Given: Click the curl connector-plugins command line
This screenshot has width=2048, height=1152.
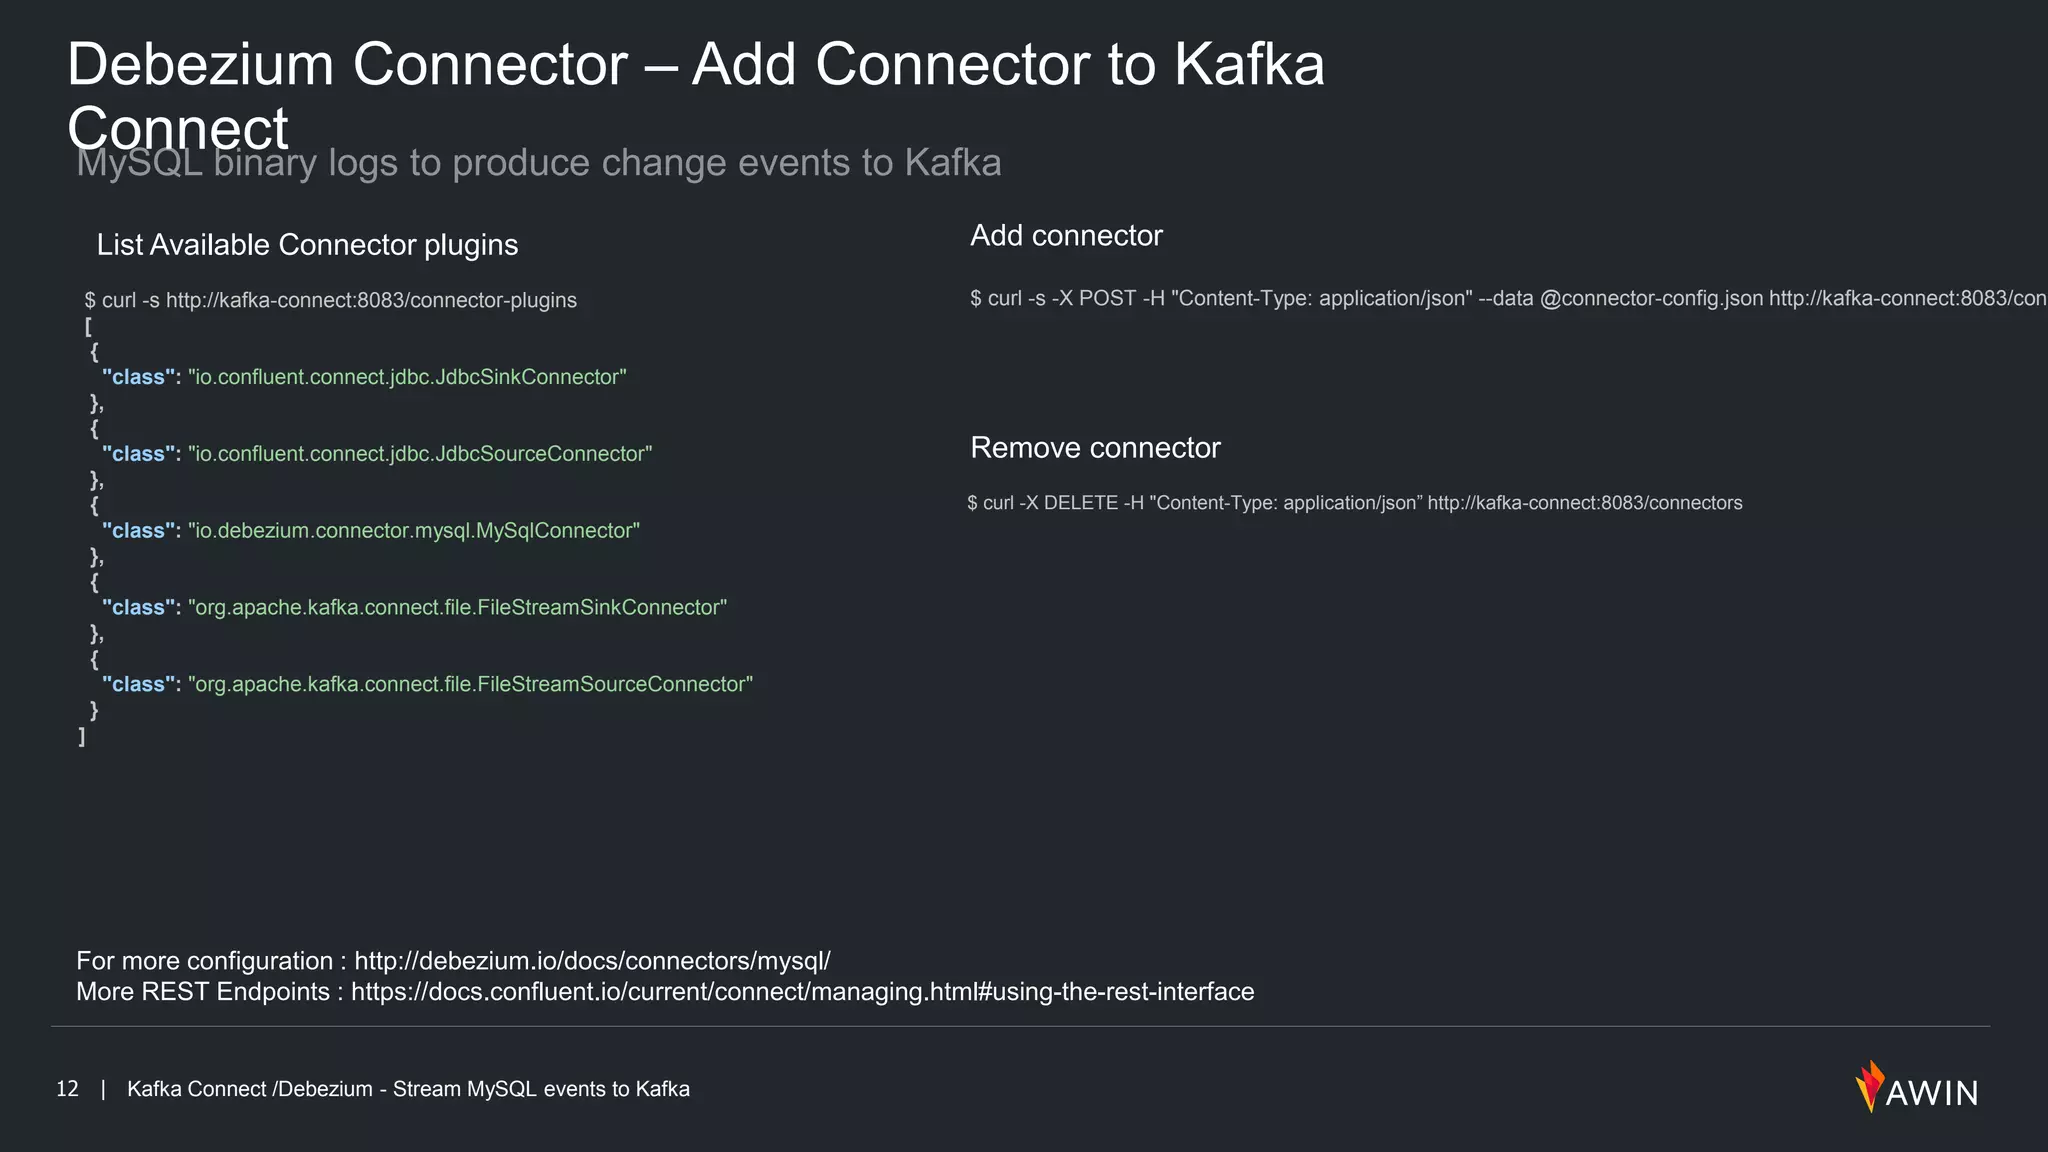Looking at the screenshot, I should click(331, 300).
